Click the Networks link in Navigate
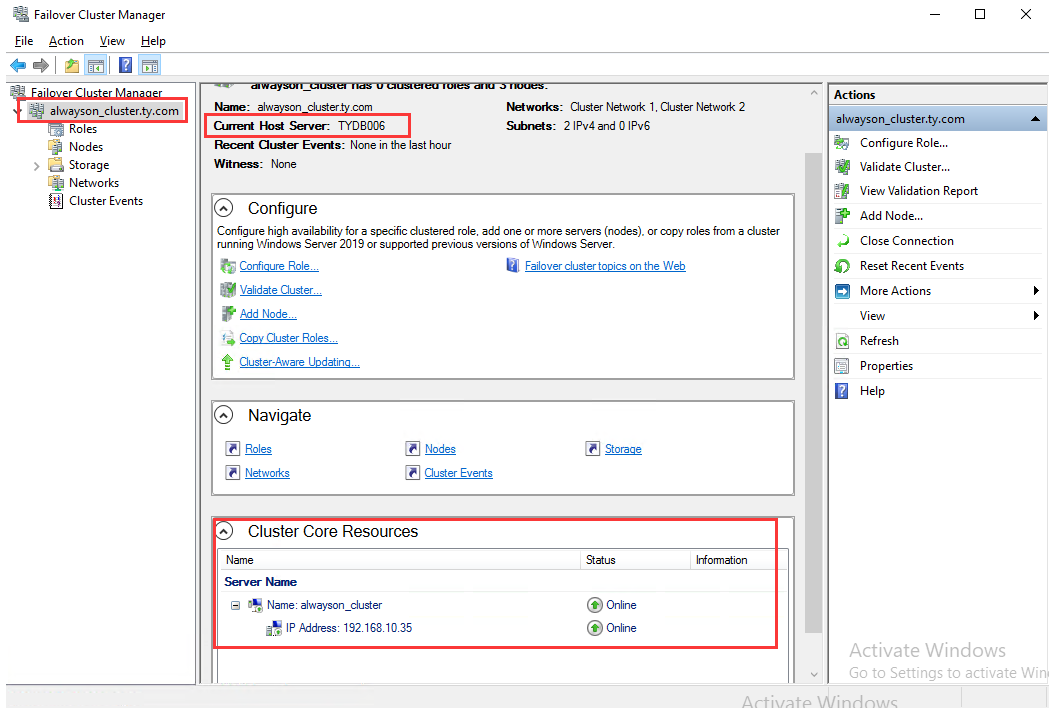The height and width of the screenshot is (709, 1049). point(267,473)
